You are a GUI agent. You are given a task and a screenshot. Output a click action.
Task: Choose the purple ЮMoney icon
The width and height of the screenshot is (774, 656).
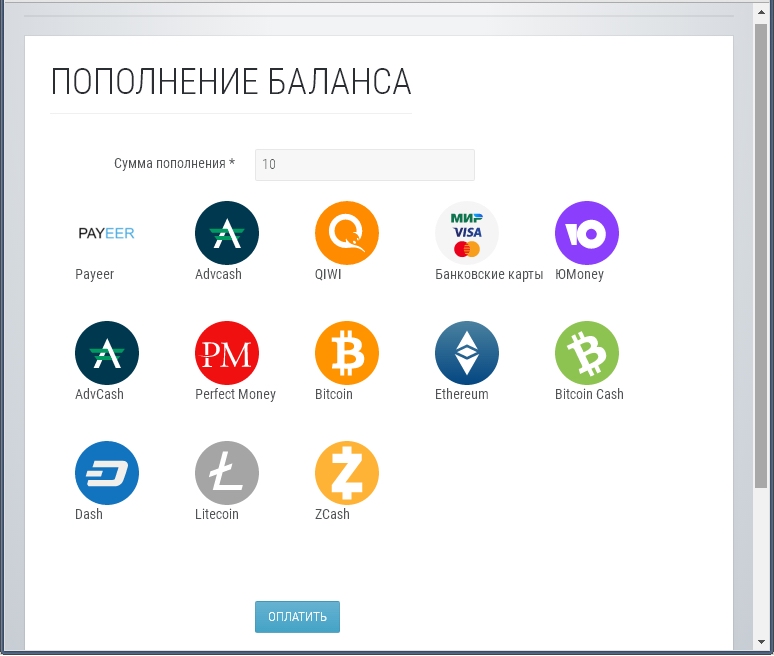586,233
